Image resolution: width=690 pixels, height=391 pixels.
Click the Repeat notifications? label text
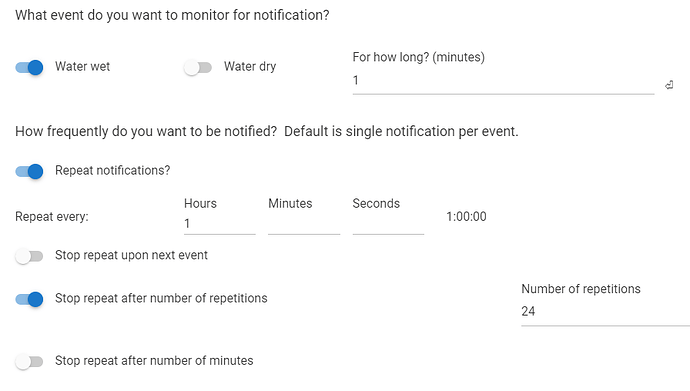point(113,171)
